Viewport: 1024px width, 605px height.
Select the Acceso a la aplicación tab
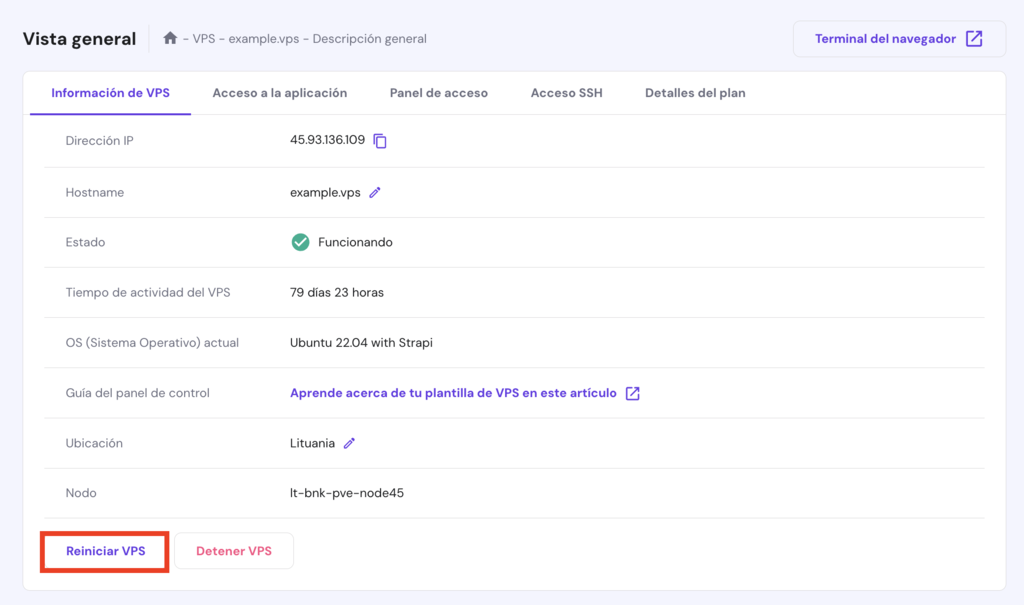click(280, 92)
